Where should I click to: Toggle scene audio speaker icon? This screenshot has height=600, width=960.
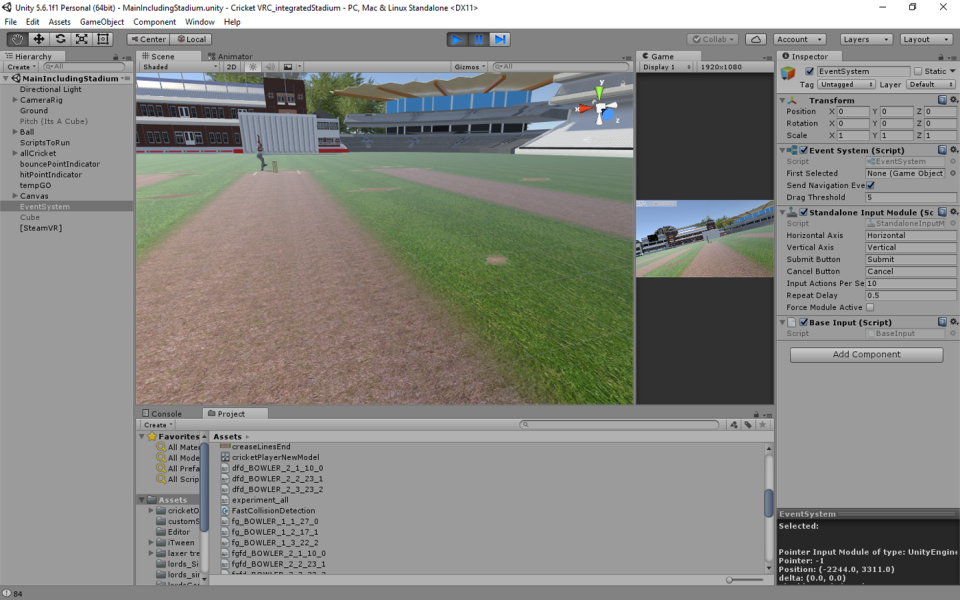[269, 67]
